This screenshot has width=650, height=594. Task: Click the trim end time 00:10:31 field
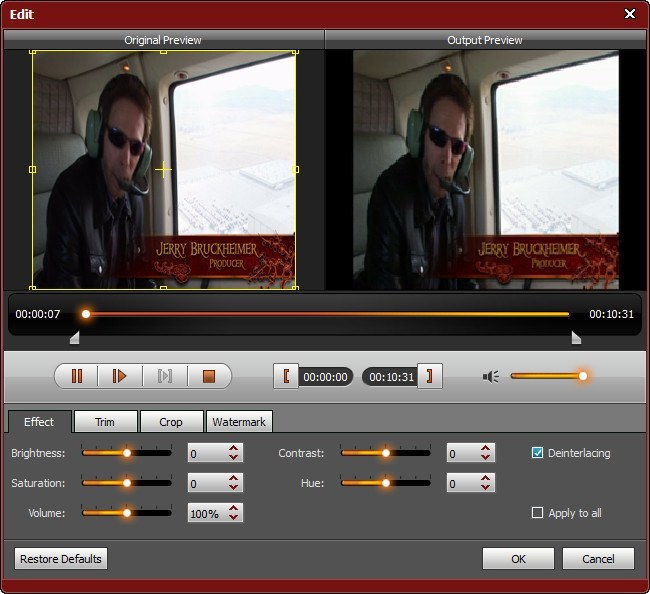tap(390, 377)
